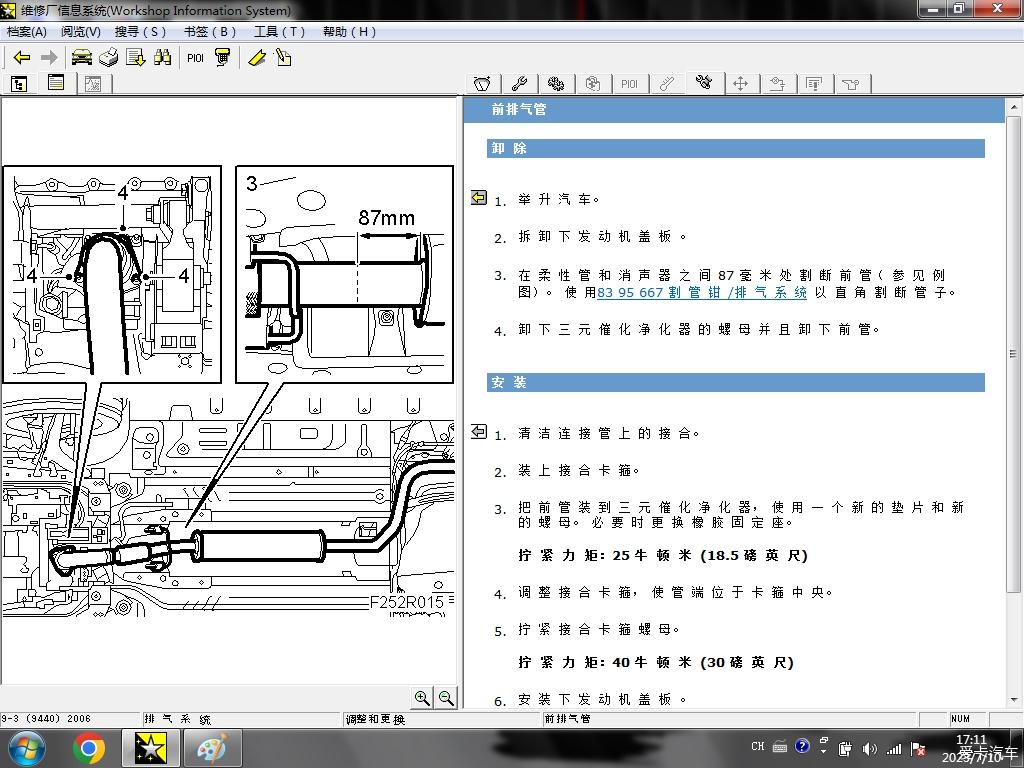
Task: Open the gears section tab
Action: pyautogui.click(x=556, y=84)
